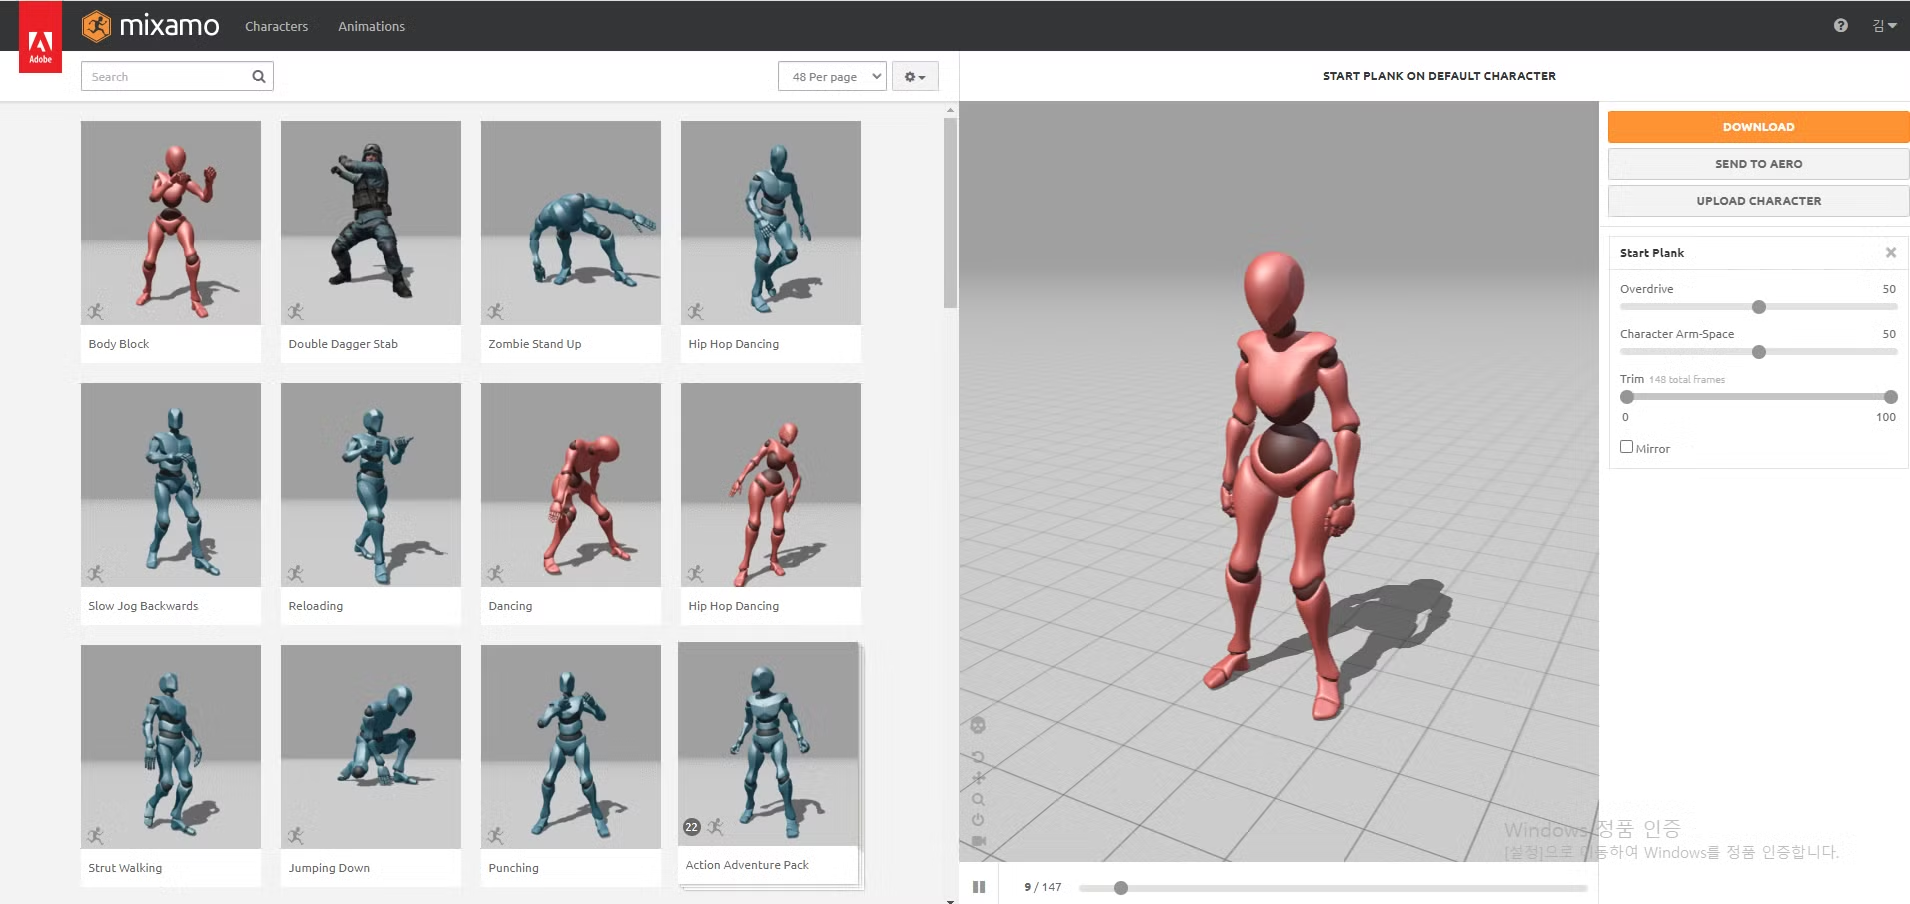
Task: Adjust the Character Arm-Space slider handle
Action: (x=1759, y=352)
